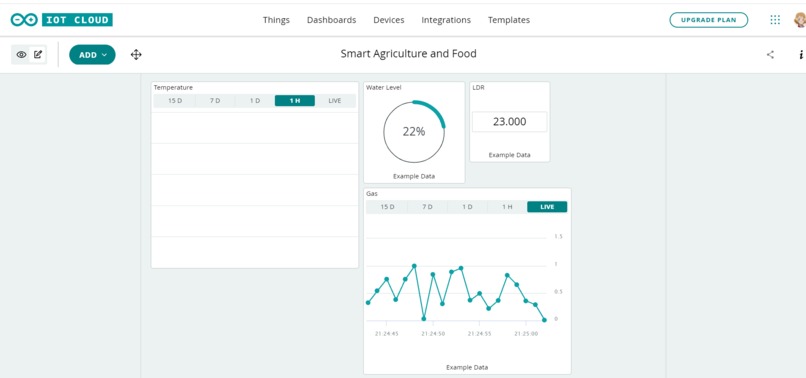Select 7 D range in Gas chart
The image size is (806, 378).
click(427, 207)
